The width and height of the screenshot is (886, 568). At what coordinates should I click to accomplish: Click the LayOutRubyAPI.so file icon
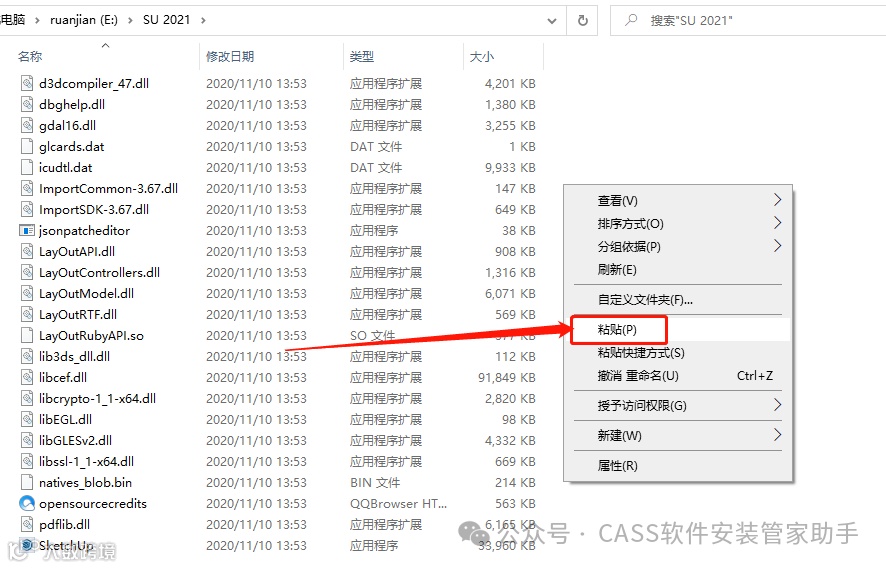pos(27,336)
